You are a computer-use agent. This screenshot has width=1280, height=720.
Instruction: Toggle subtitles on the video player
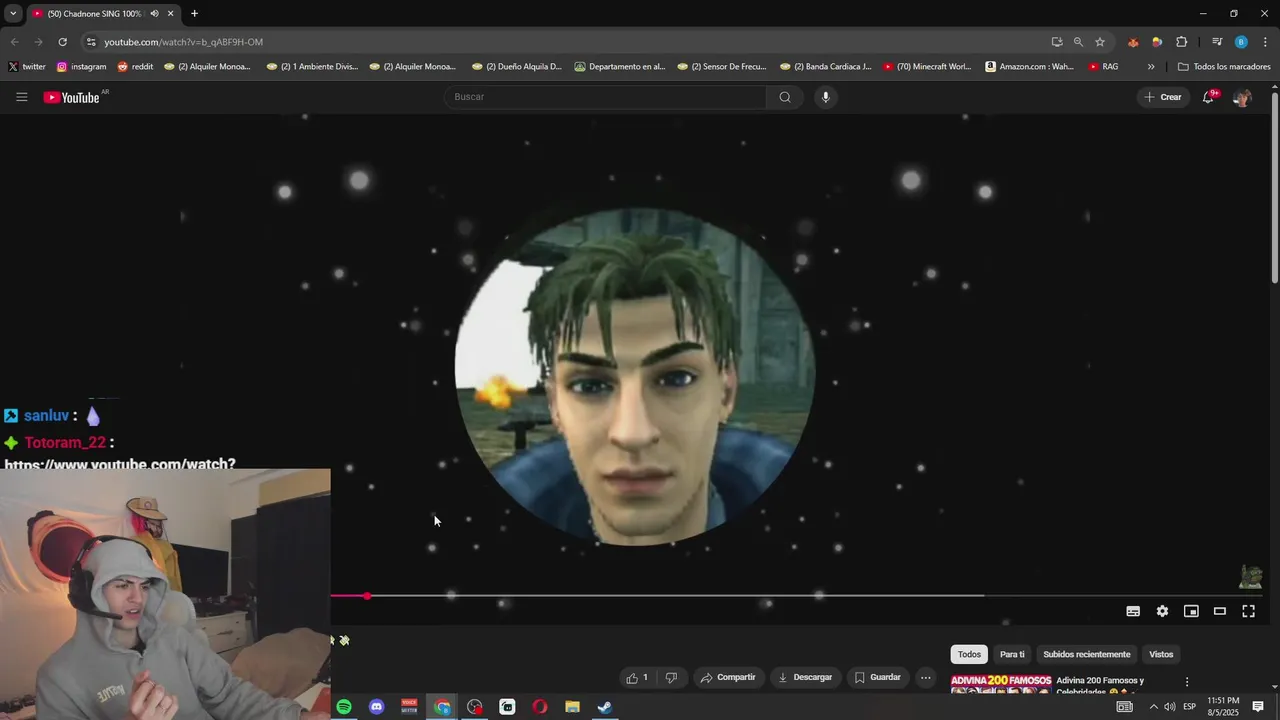(1133, 611)
